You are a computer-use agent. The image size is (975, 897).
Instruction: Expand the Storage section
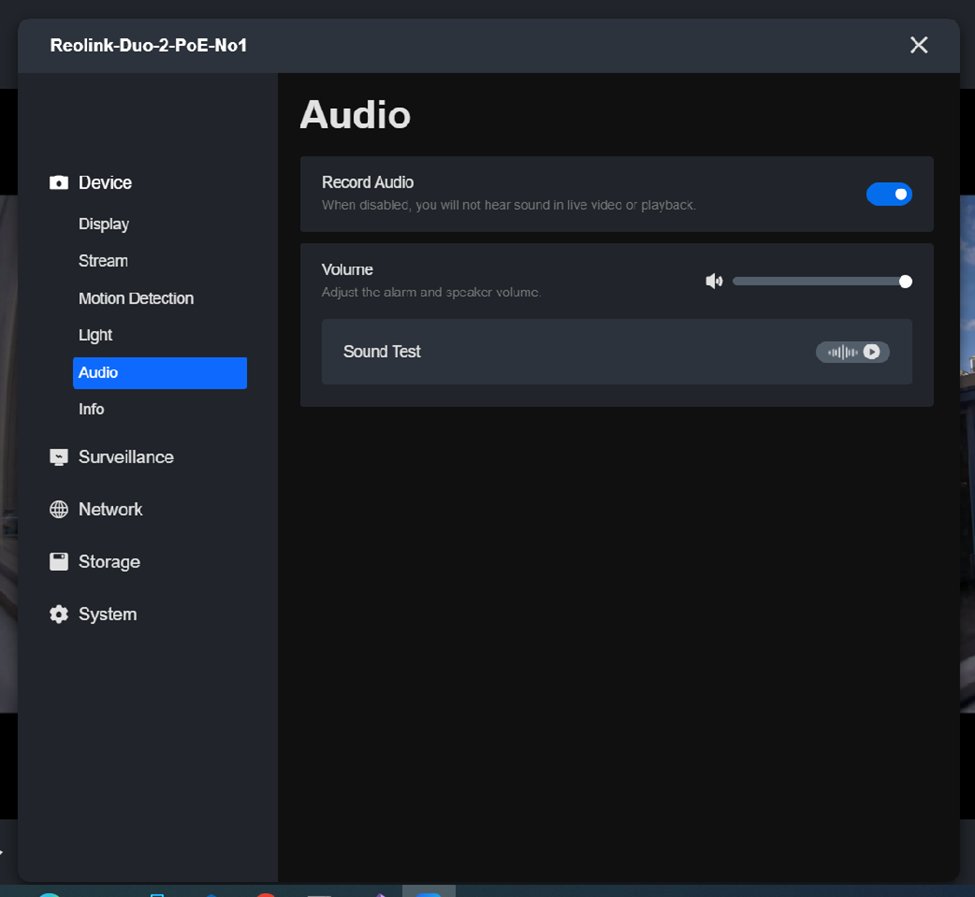click(109, 562)
